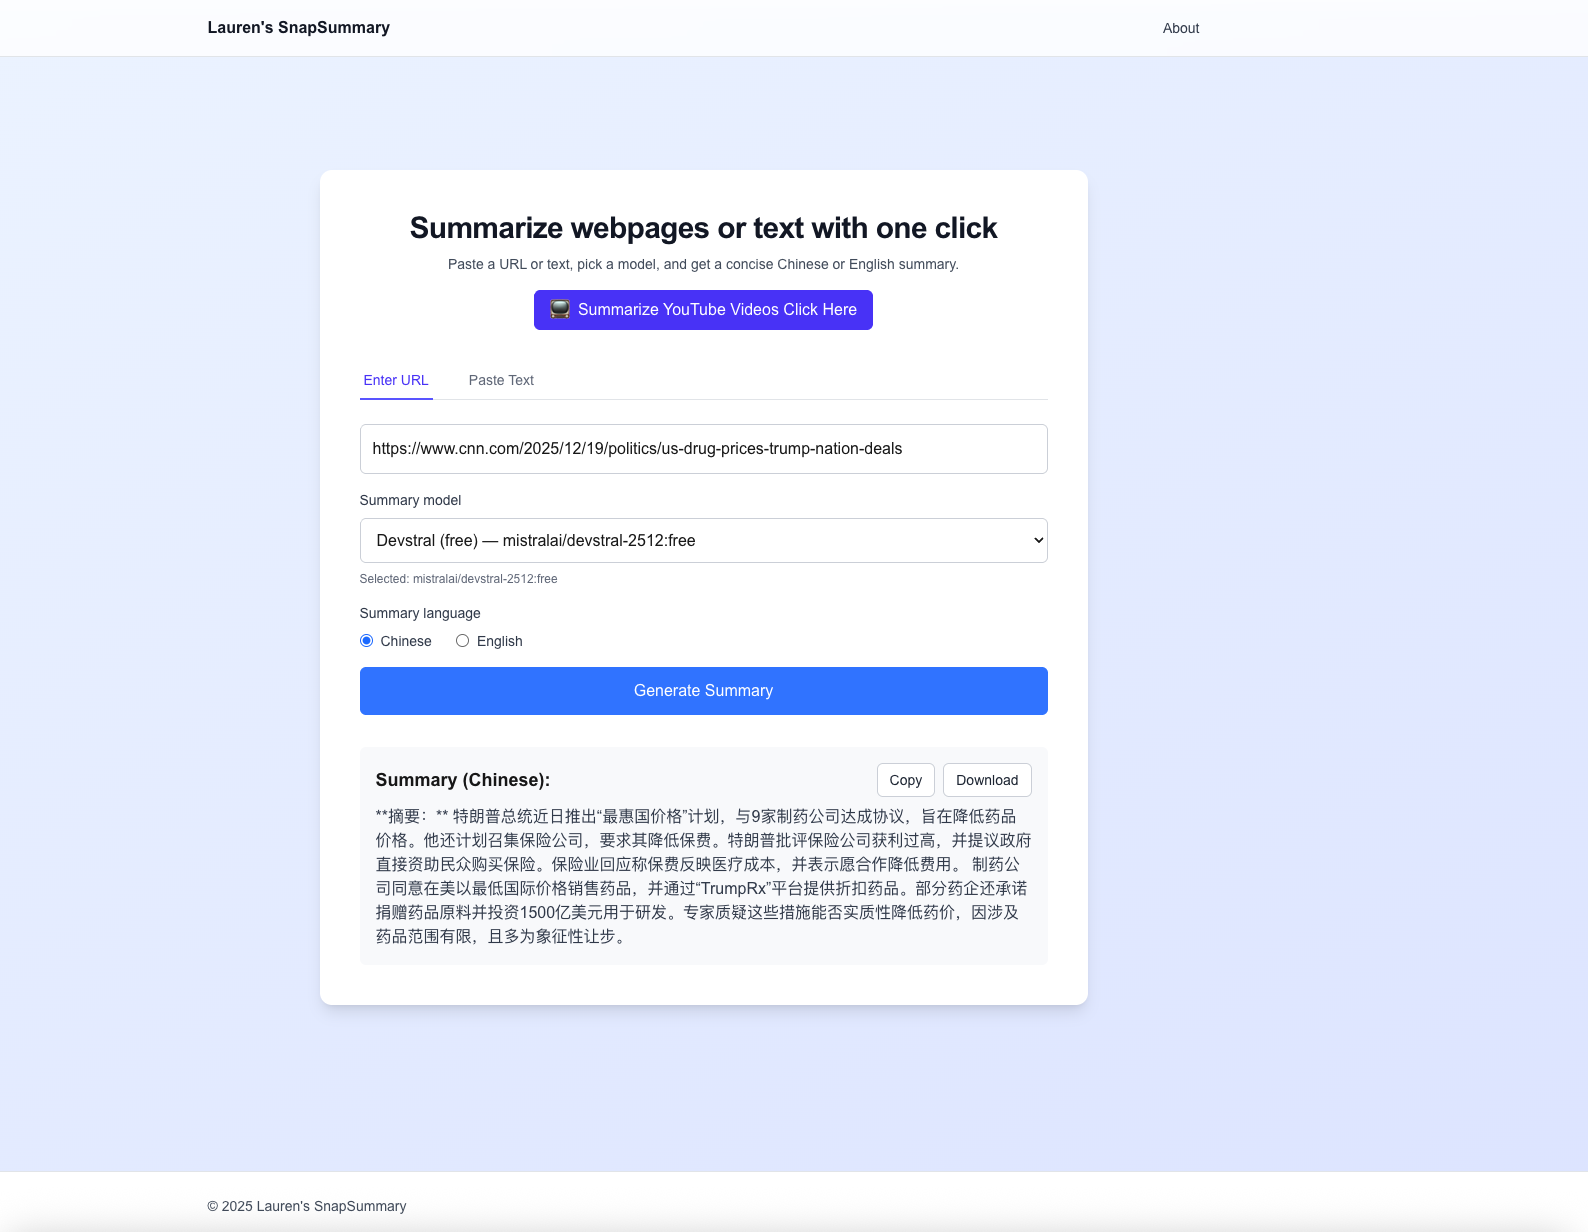Click the TV icon on the YouTube button
Screen dimensions: 1588x1232
point(560,309)
